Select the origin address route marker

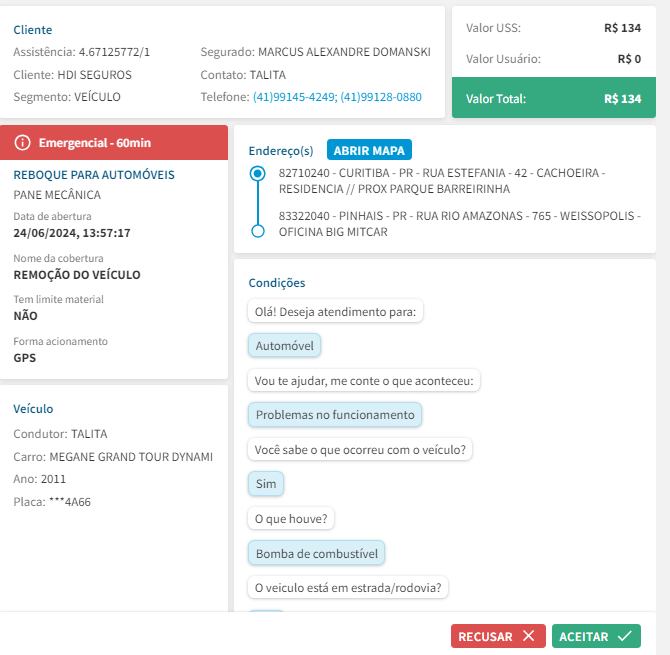point(258,173)
